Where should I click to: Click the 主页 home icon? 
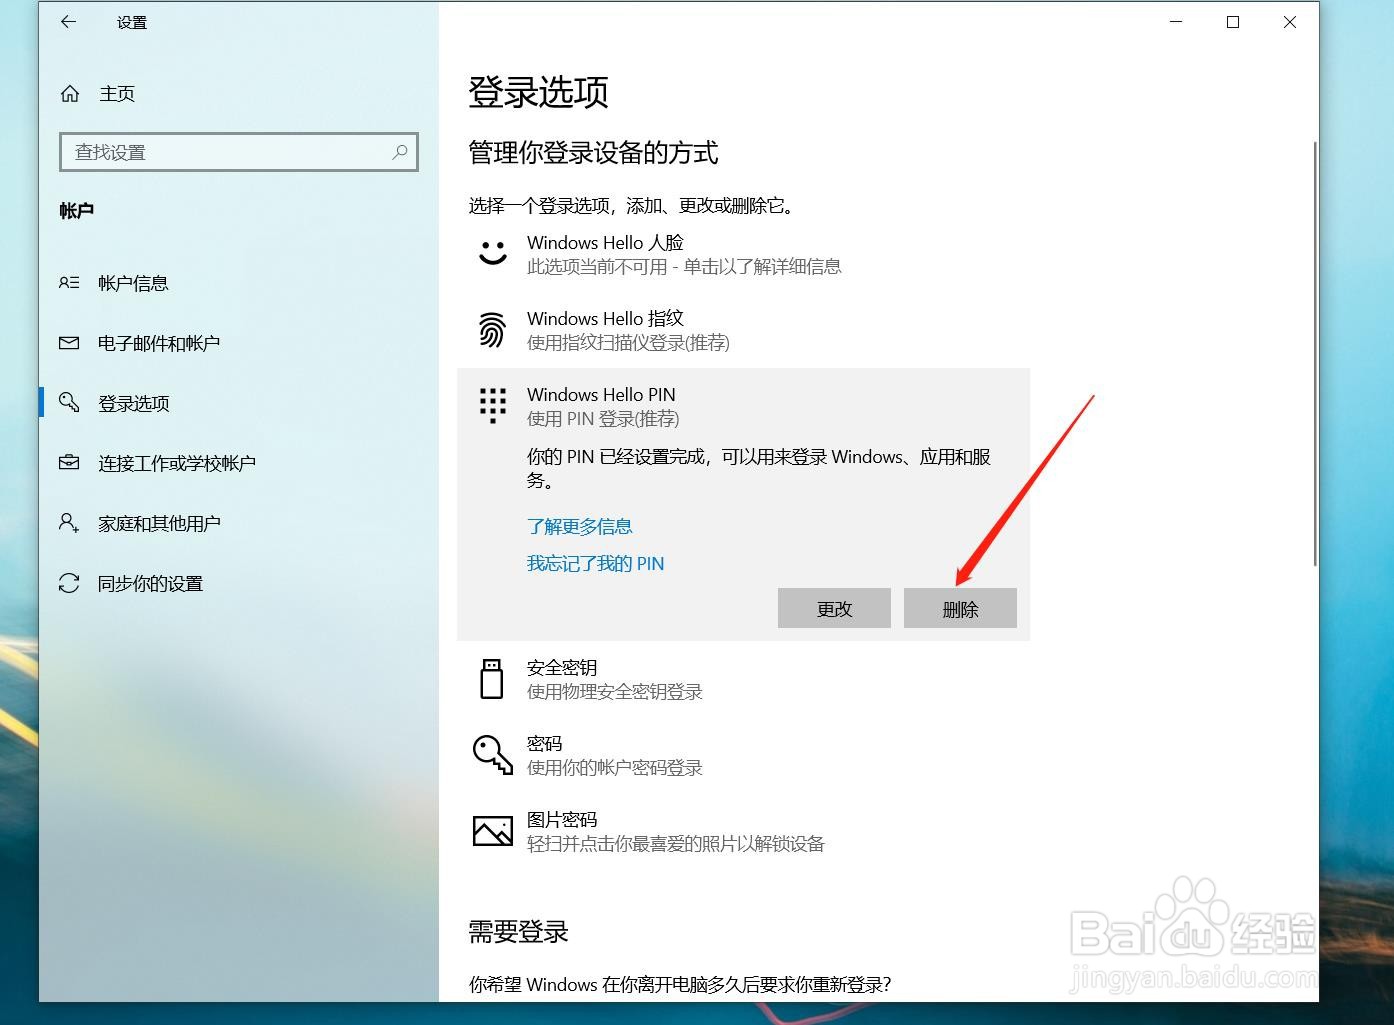pyautogui.click(x=70, y=93)
